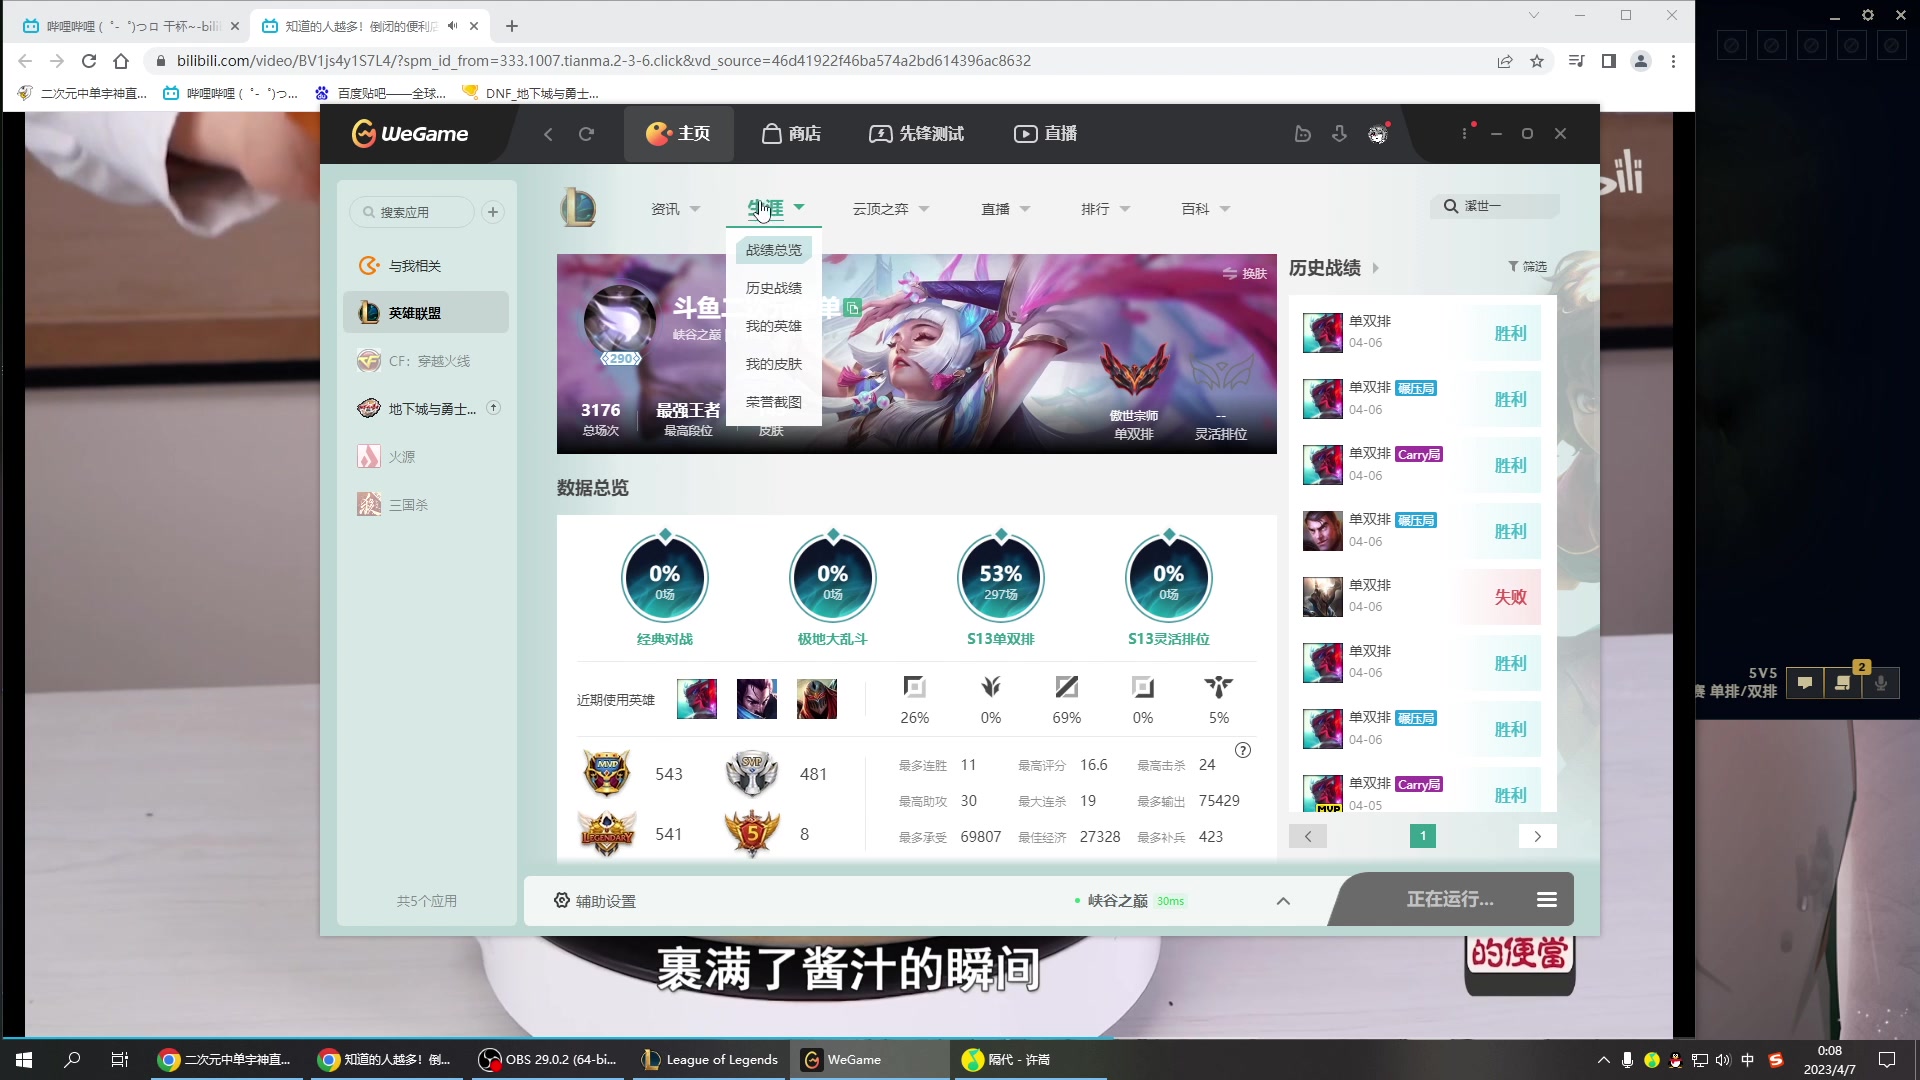Open the 先锋测试 tab
The image size is (1920, 1080).
click(x=916, y=134)
